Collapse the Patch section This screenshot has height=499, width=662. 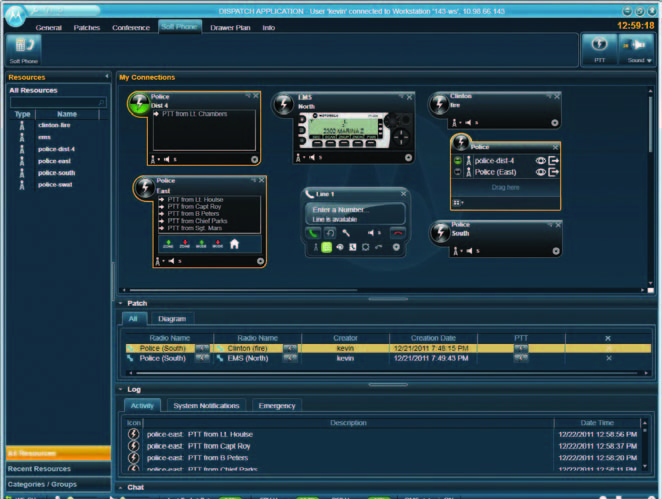coord(122,302)
